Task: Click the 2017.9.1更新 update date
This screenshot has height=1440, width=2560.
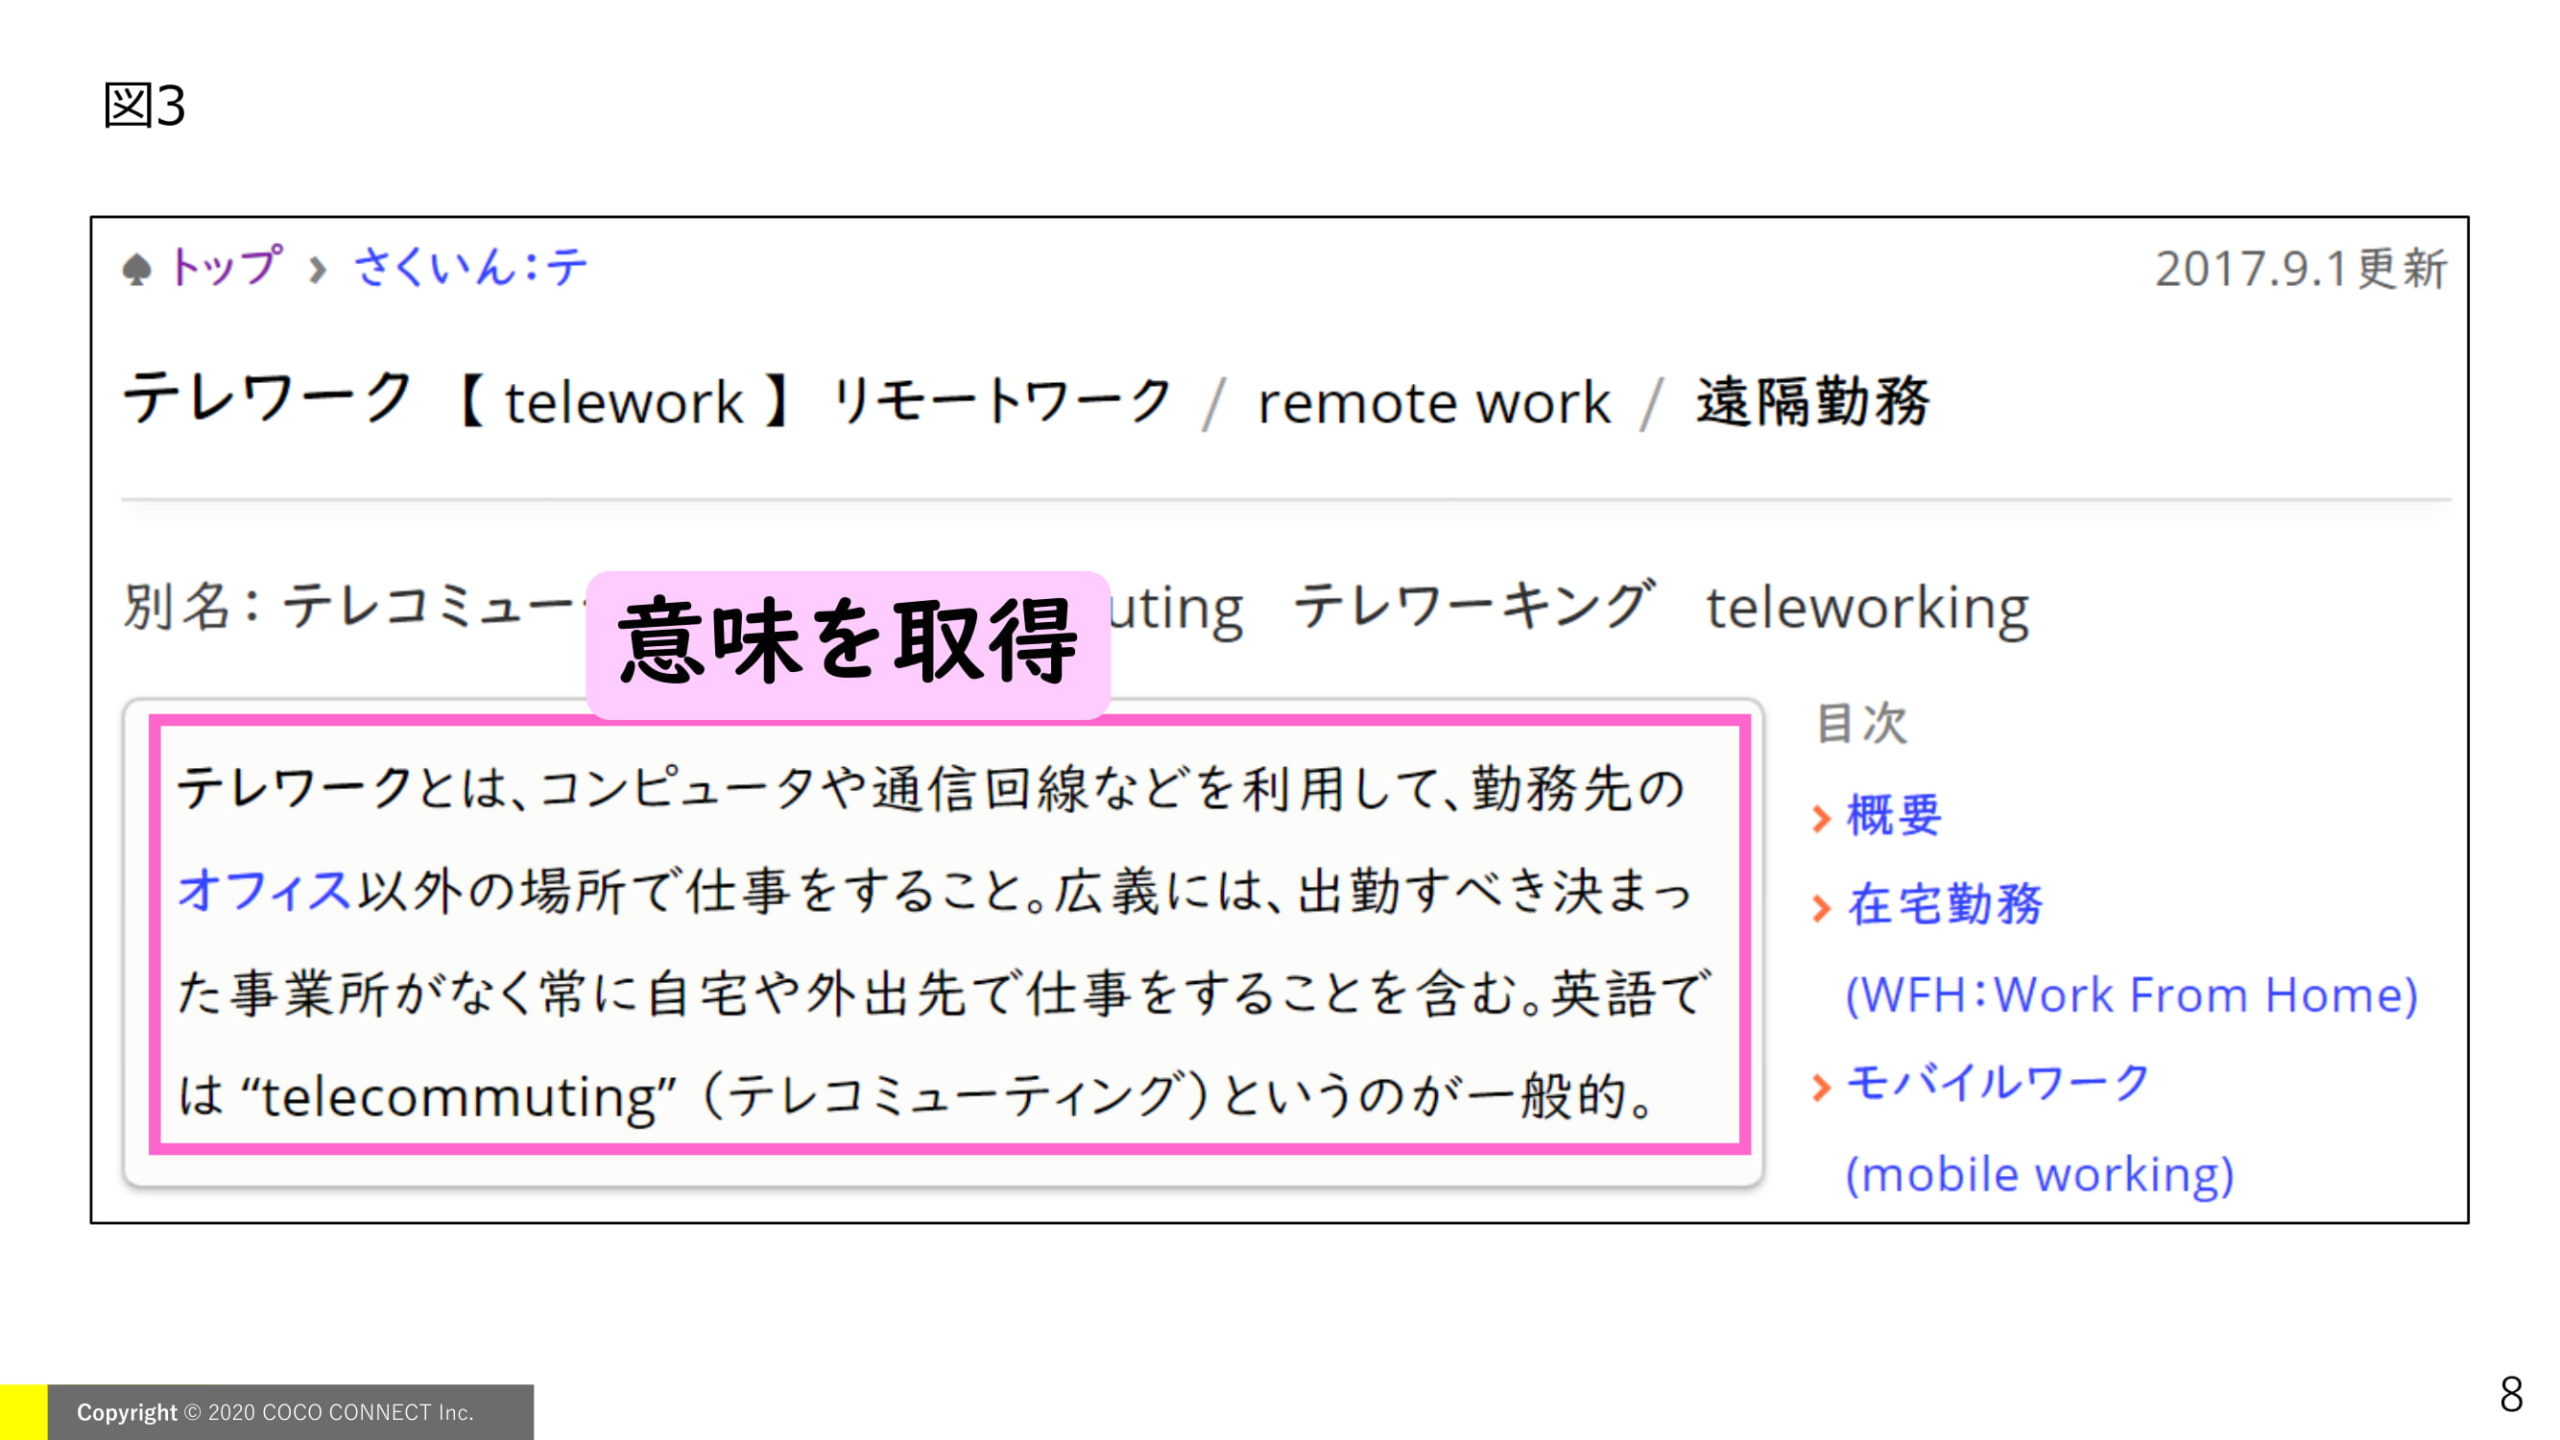Action: point(2300,269)
